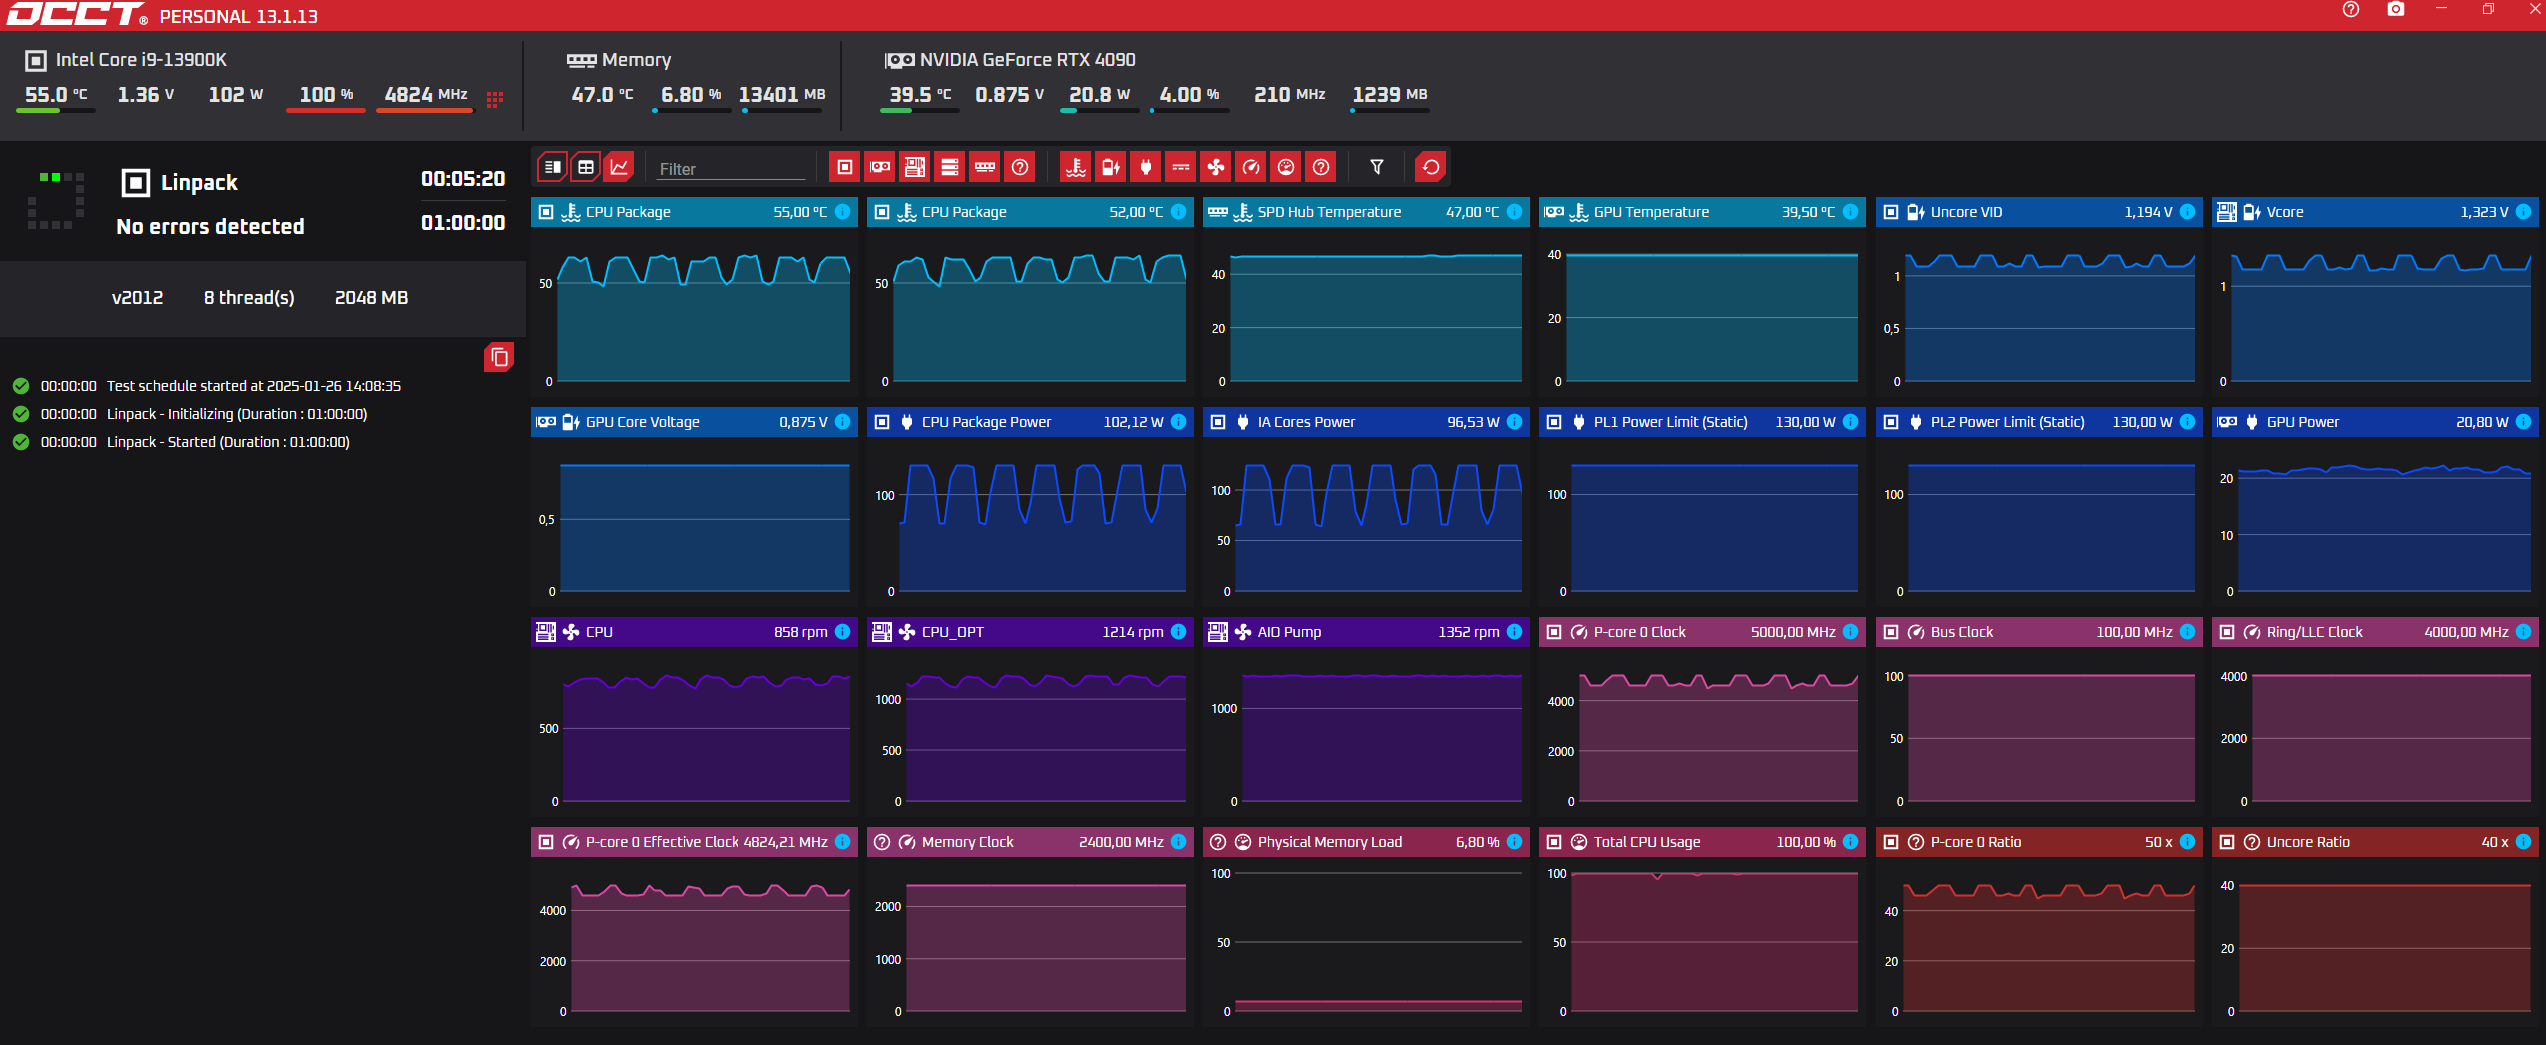Show info for Uncore Ratio card
2546x1045 pixels.
point(2524,842)
